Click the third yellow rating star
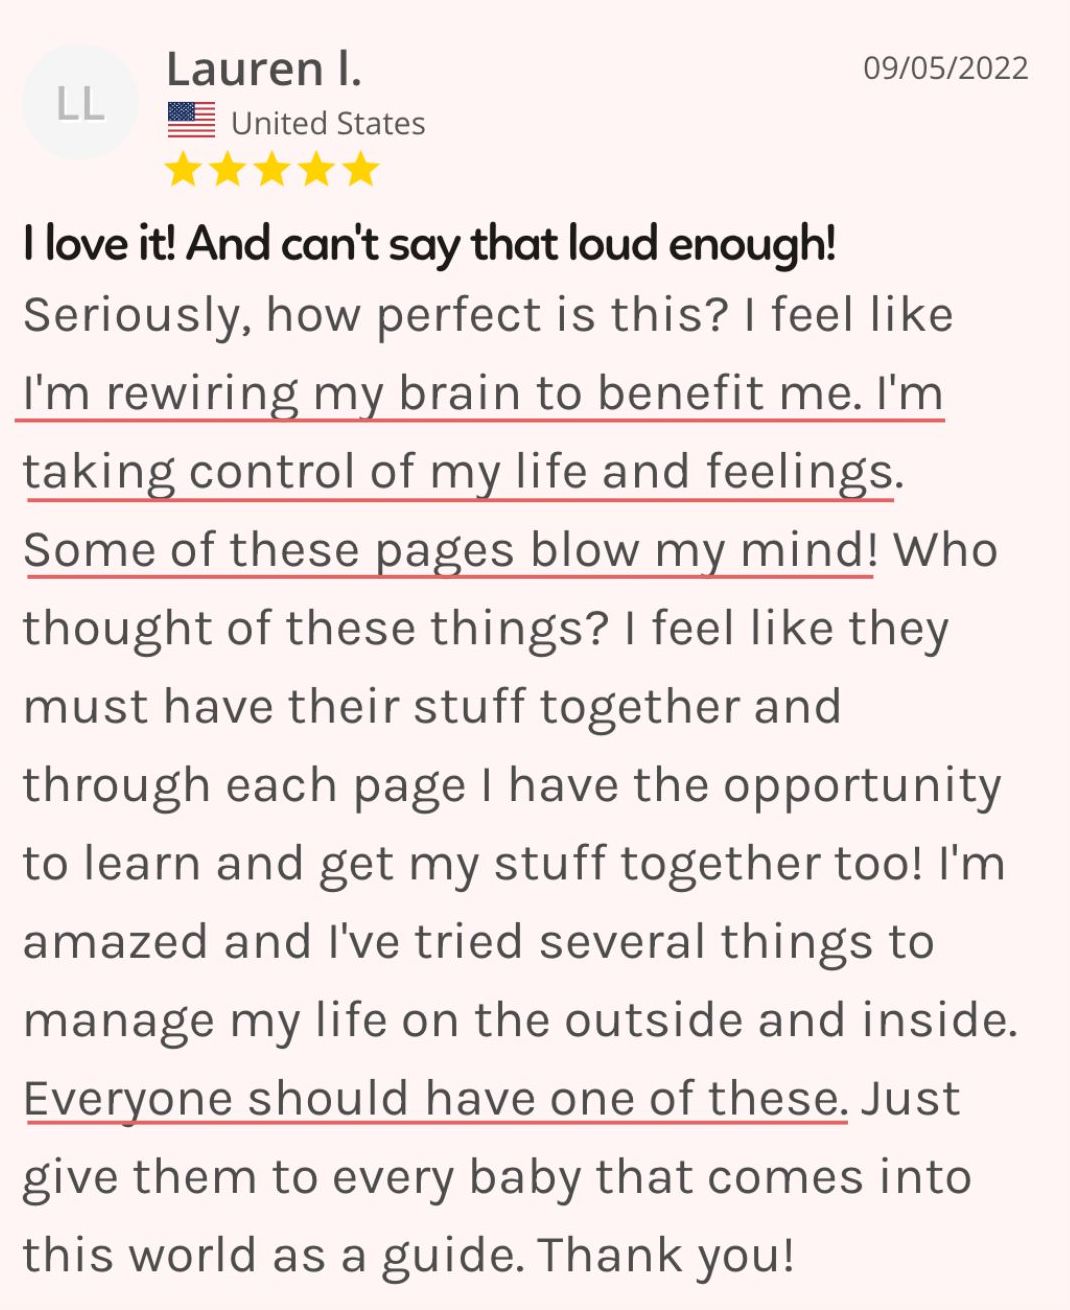The image size is (1070, 1310). pos(272,170)
